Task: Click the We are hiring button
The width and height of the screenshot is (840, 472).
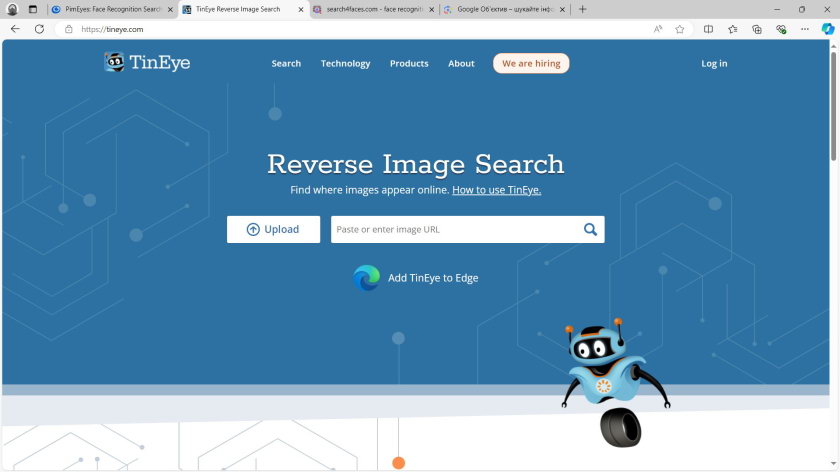Action: 531,63
